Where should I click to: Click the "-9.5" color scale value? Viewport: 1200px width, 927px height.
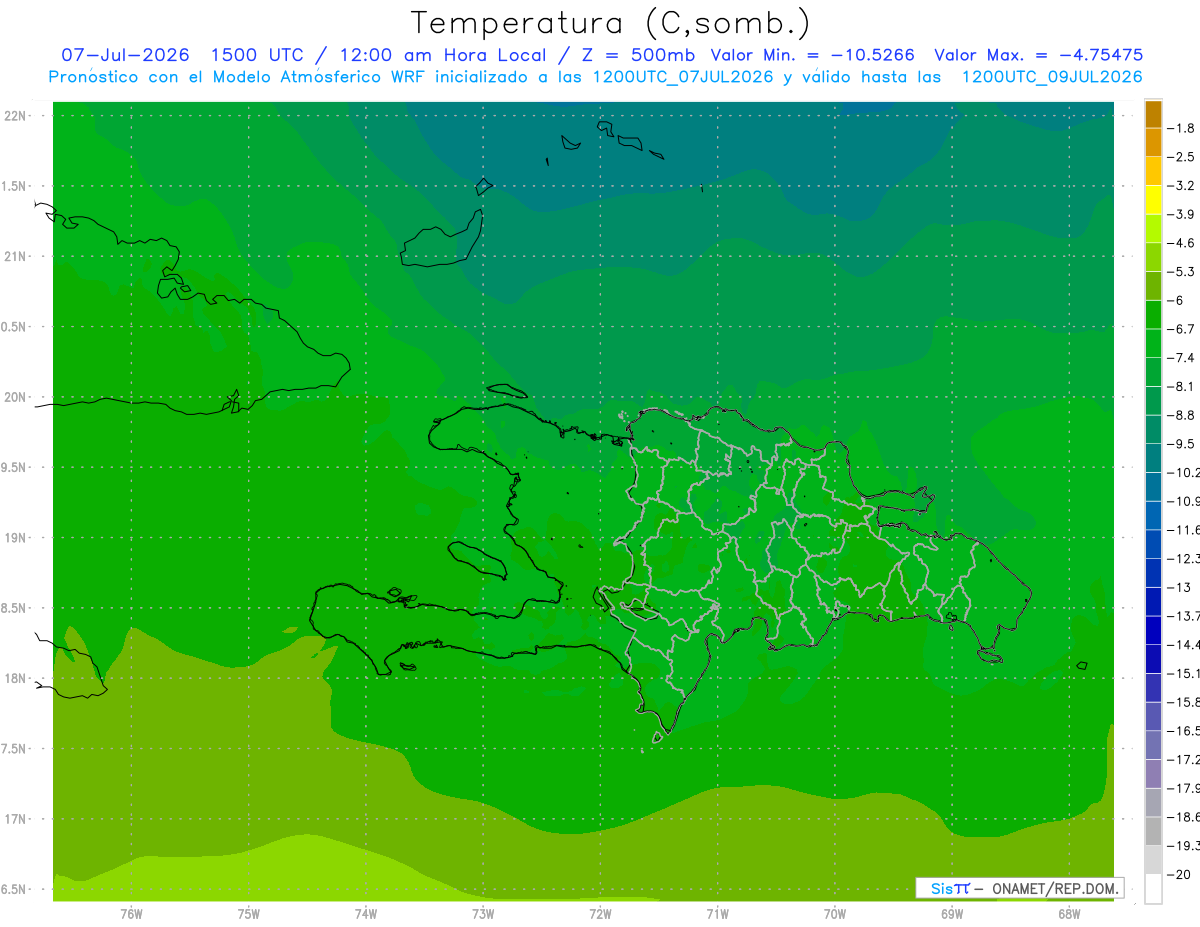1181,444
